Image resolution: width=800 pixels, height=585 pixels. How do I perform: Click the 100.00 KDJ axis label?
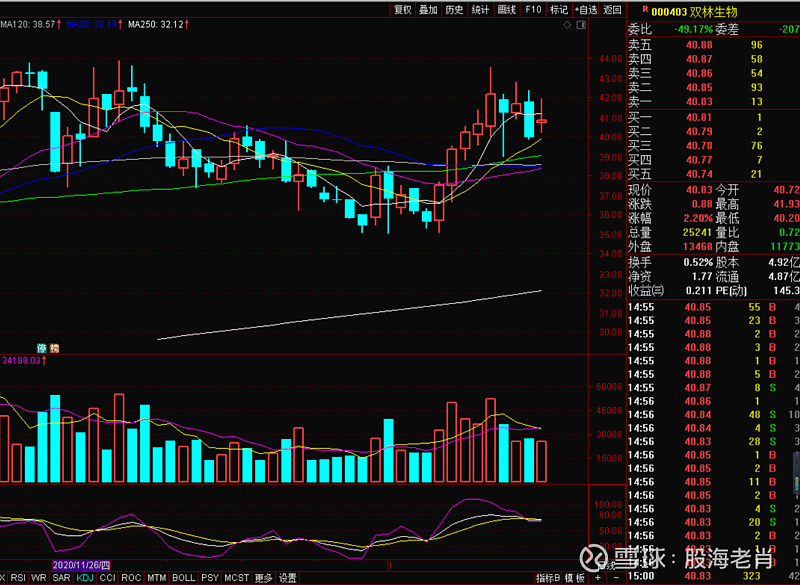coord(608,504)
